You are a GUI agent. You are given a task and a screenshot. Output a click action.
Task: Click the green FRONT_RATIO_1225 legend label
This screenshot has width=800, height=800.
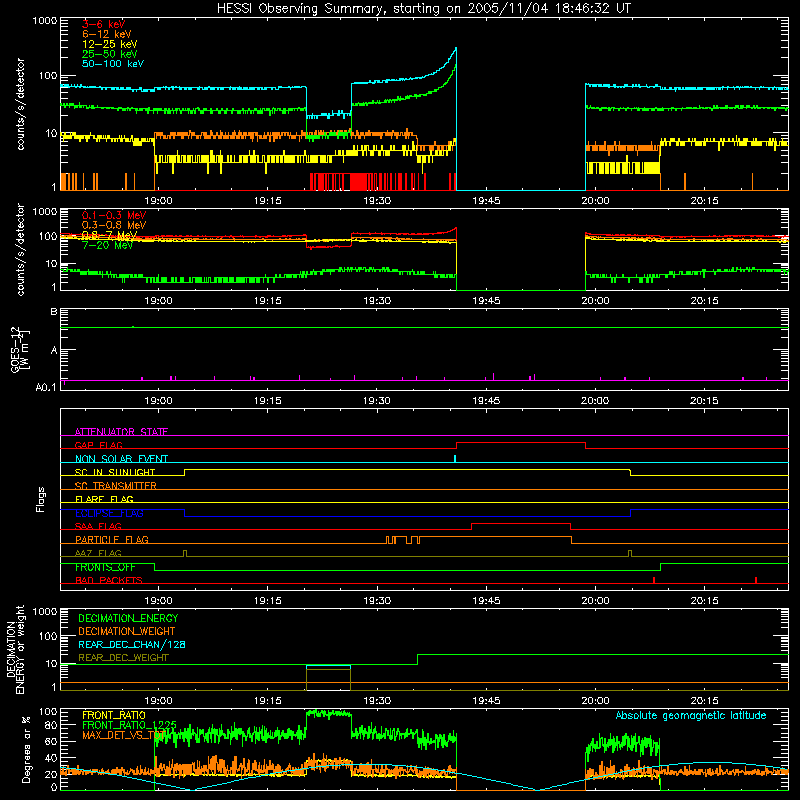click(129, 725)
